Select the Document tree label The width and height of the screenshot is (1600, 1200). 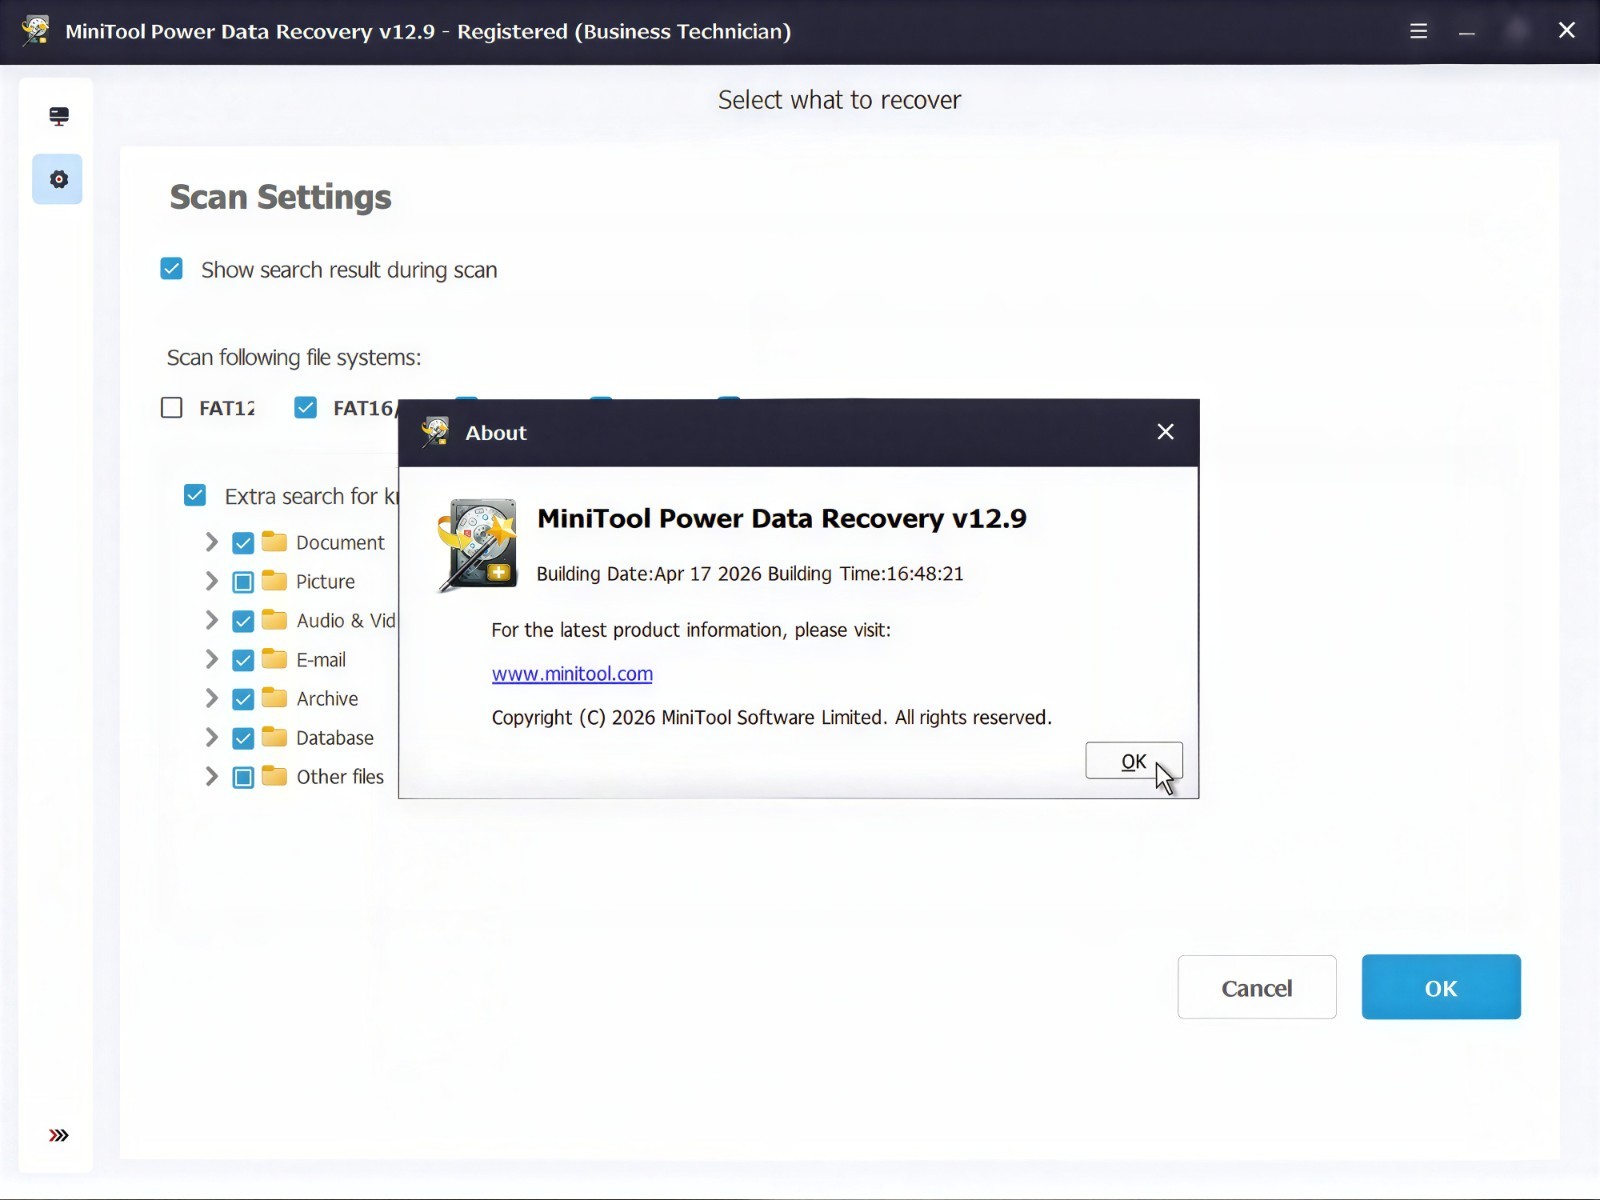click(340, 542)
